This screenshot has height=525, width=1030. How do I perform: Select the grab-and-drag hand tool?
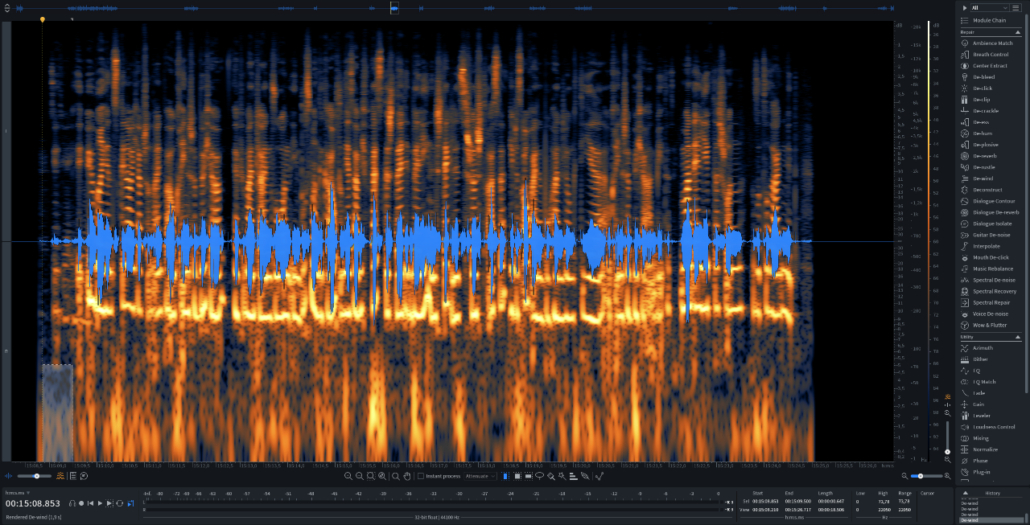pyautogui.click(x=406, y=476)
